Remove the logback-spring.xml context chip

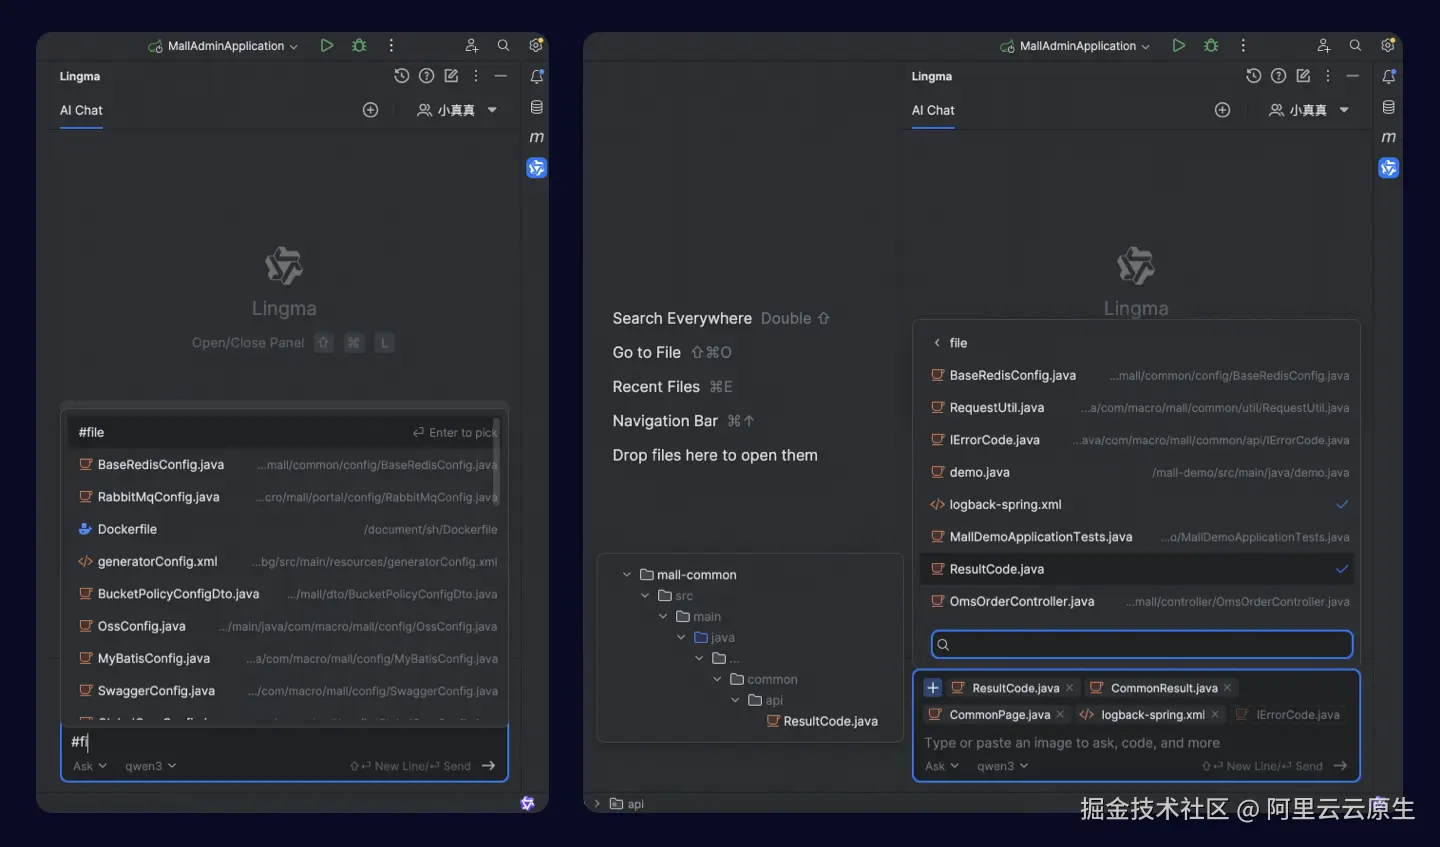(x=1215, y=715)
